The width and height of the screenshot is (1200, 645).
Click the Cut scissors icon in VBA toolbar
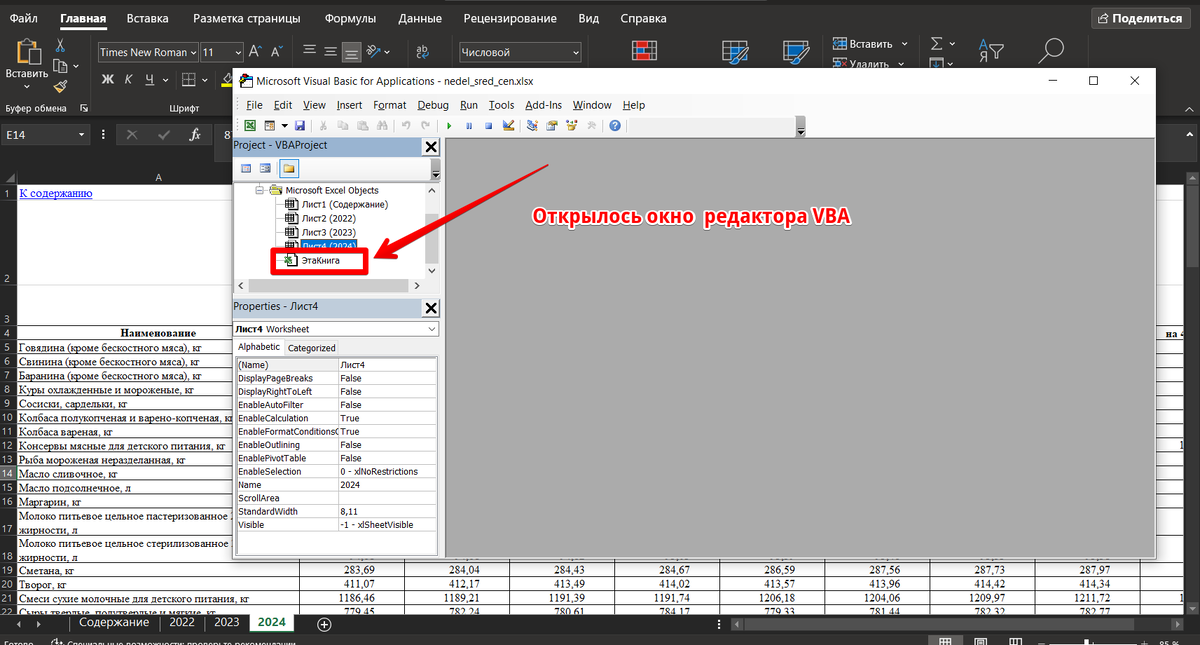323,126
